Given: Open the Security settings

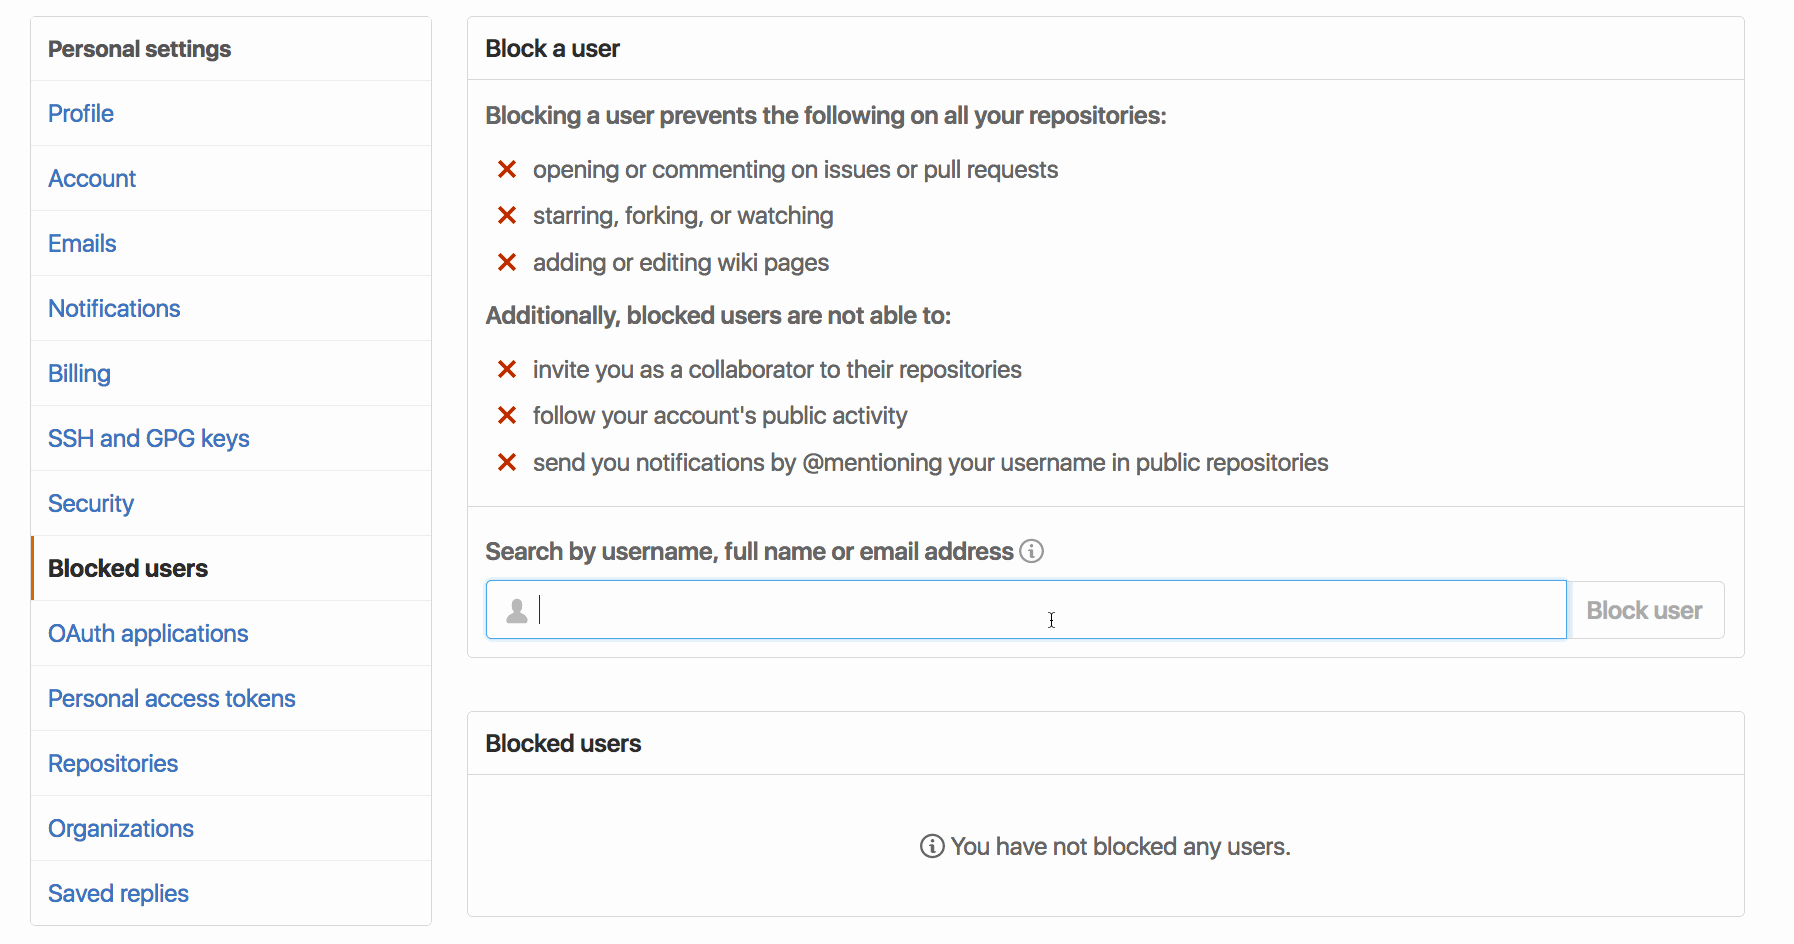Looking at the screenshot, I should pyautogui.click(x=90, y=503).
